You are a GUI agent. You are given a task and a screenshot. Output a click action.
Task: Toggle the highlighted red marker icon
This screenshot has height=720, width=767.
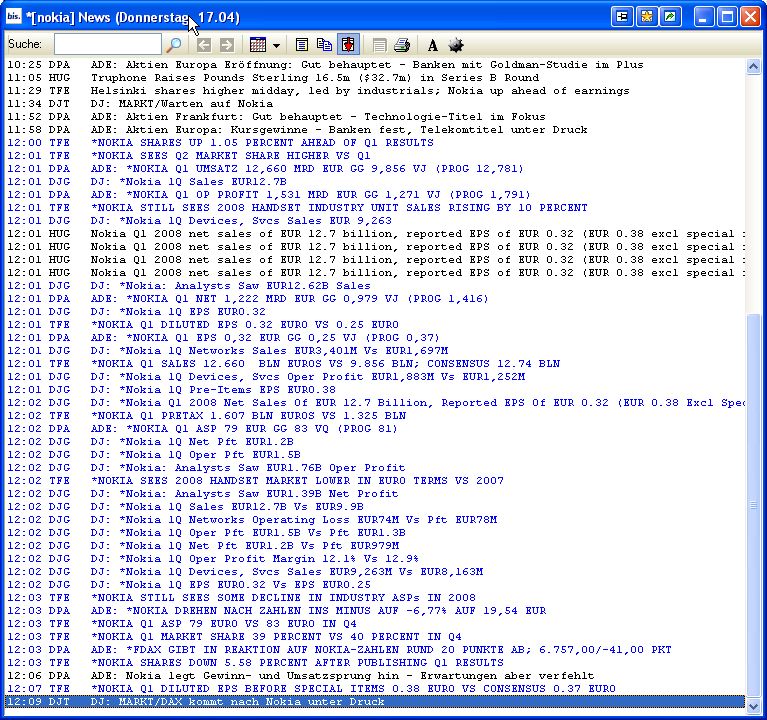pos(348,45)
